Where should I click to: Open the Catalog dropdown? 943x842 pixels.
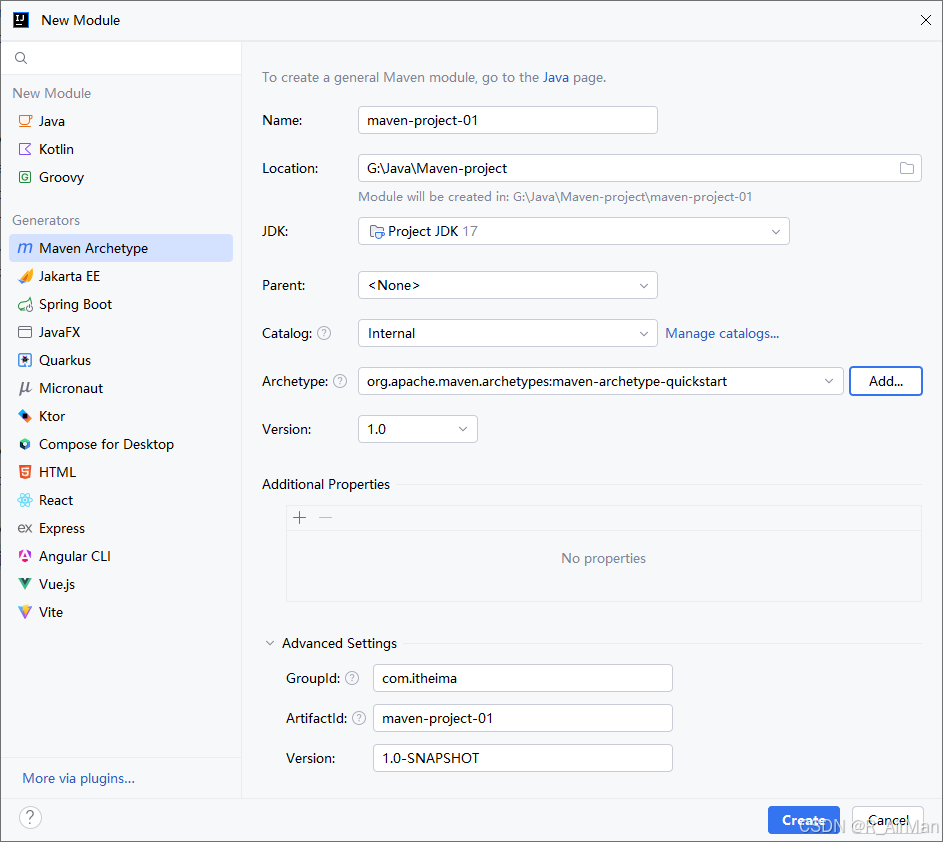(508, 333)
